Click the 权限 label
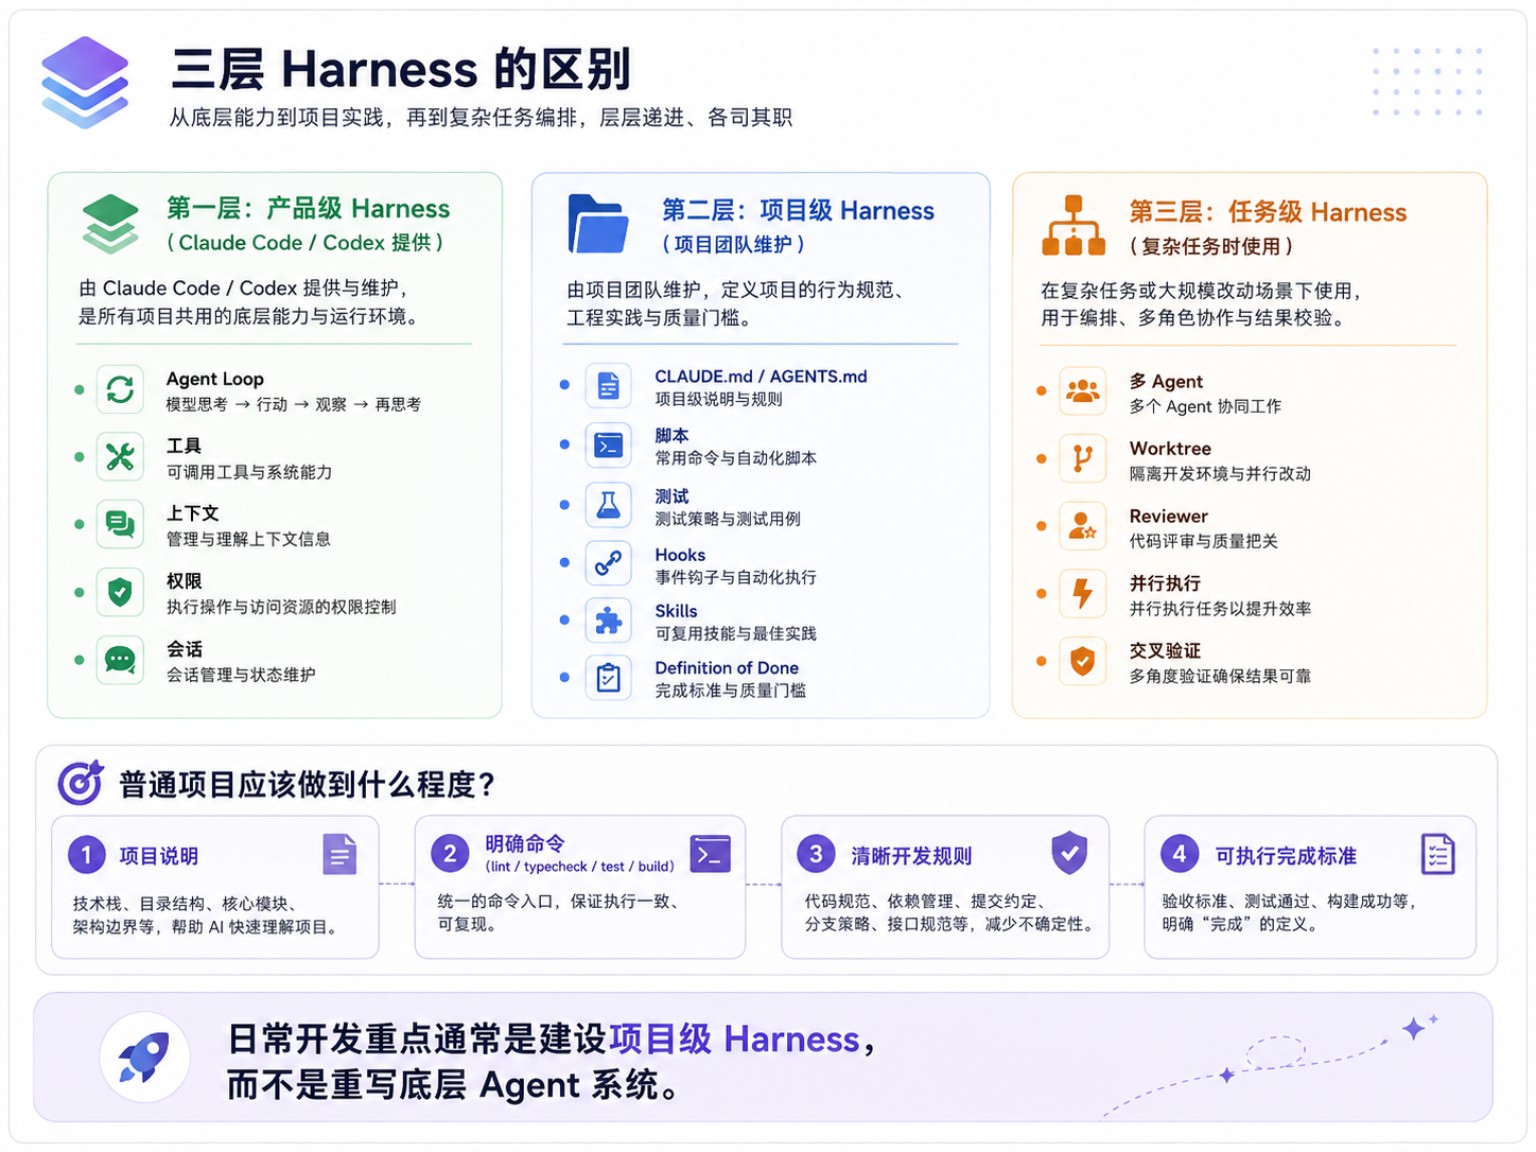The height and width of the screenshot is (1152, 1536). [x=184, y=581]
